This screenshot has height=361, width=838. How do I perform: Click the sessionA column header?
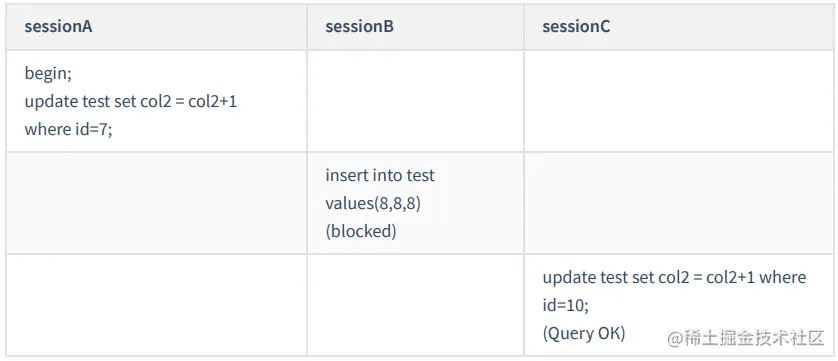(x=58, y=27)
